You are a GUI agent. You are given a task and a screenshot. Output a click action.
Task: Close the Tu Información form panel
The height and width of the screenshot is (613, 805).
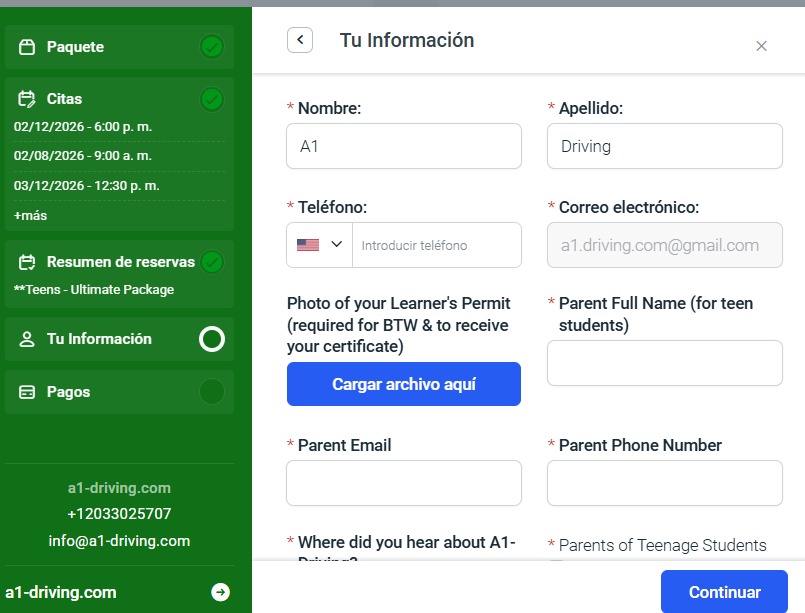point(761,45)
